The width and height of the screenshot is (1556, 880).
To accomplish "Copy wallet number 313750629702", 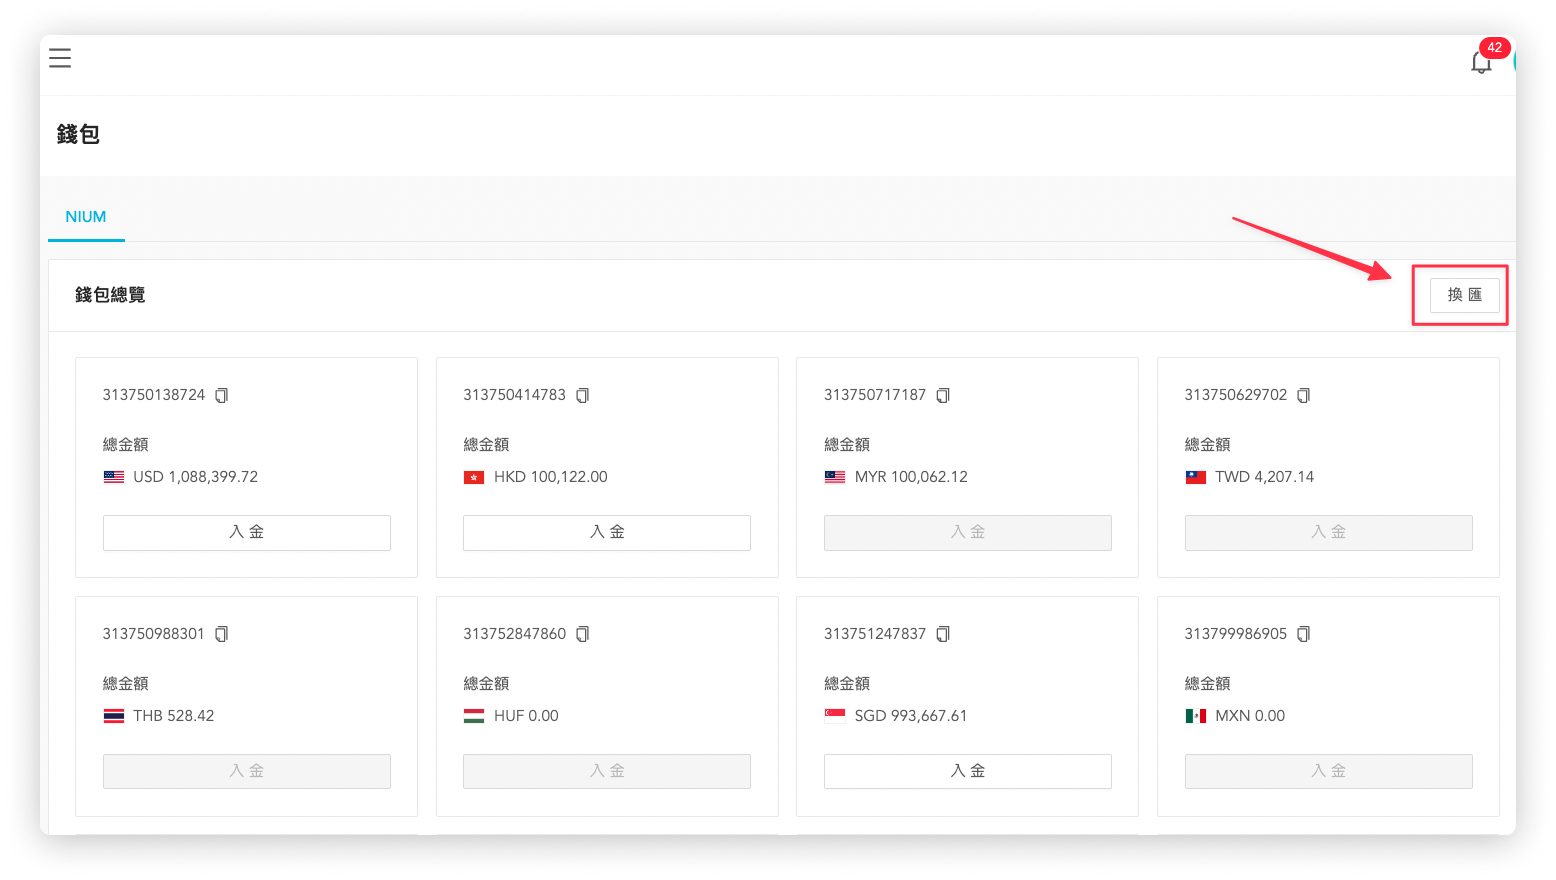I will click(x=1304, y=395).
